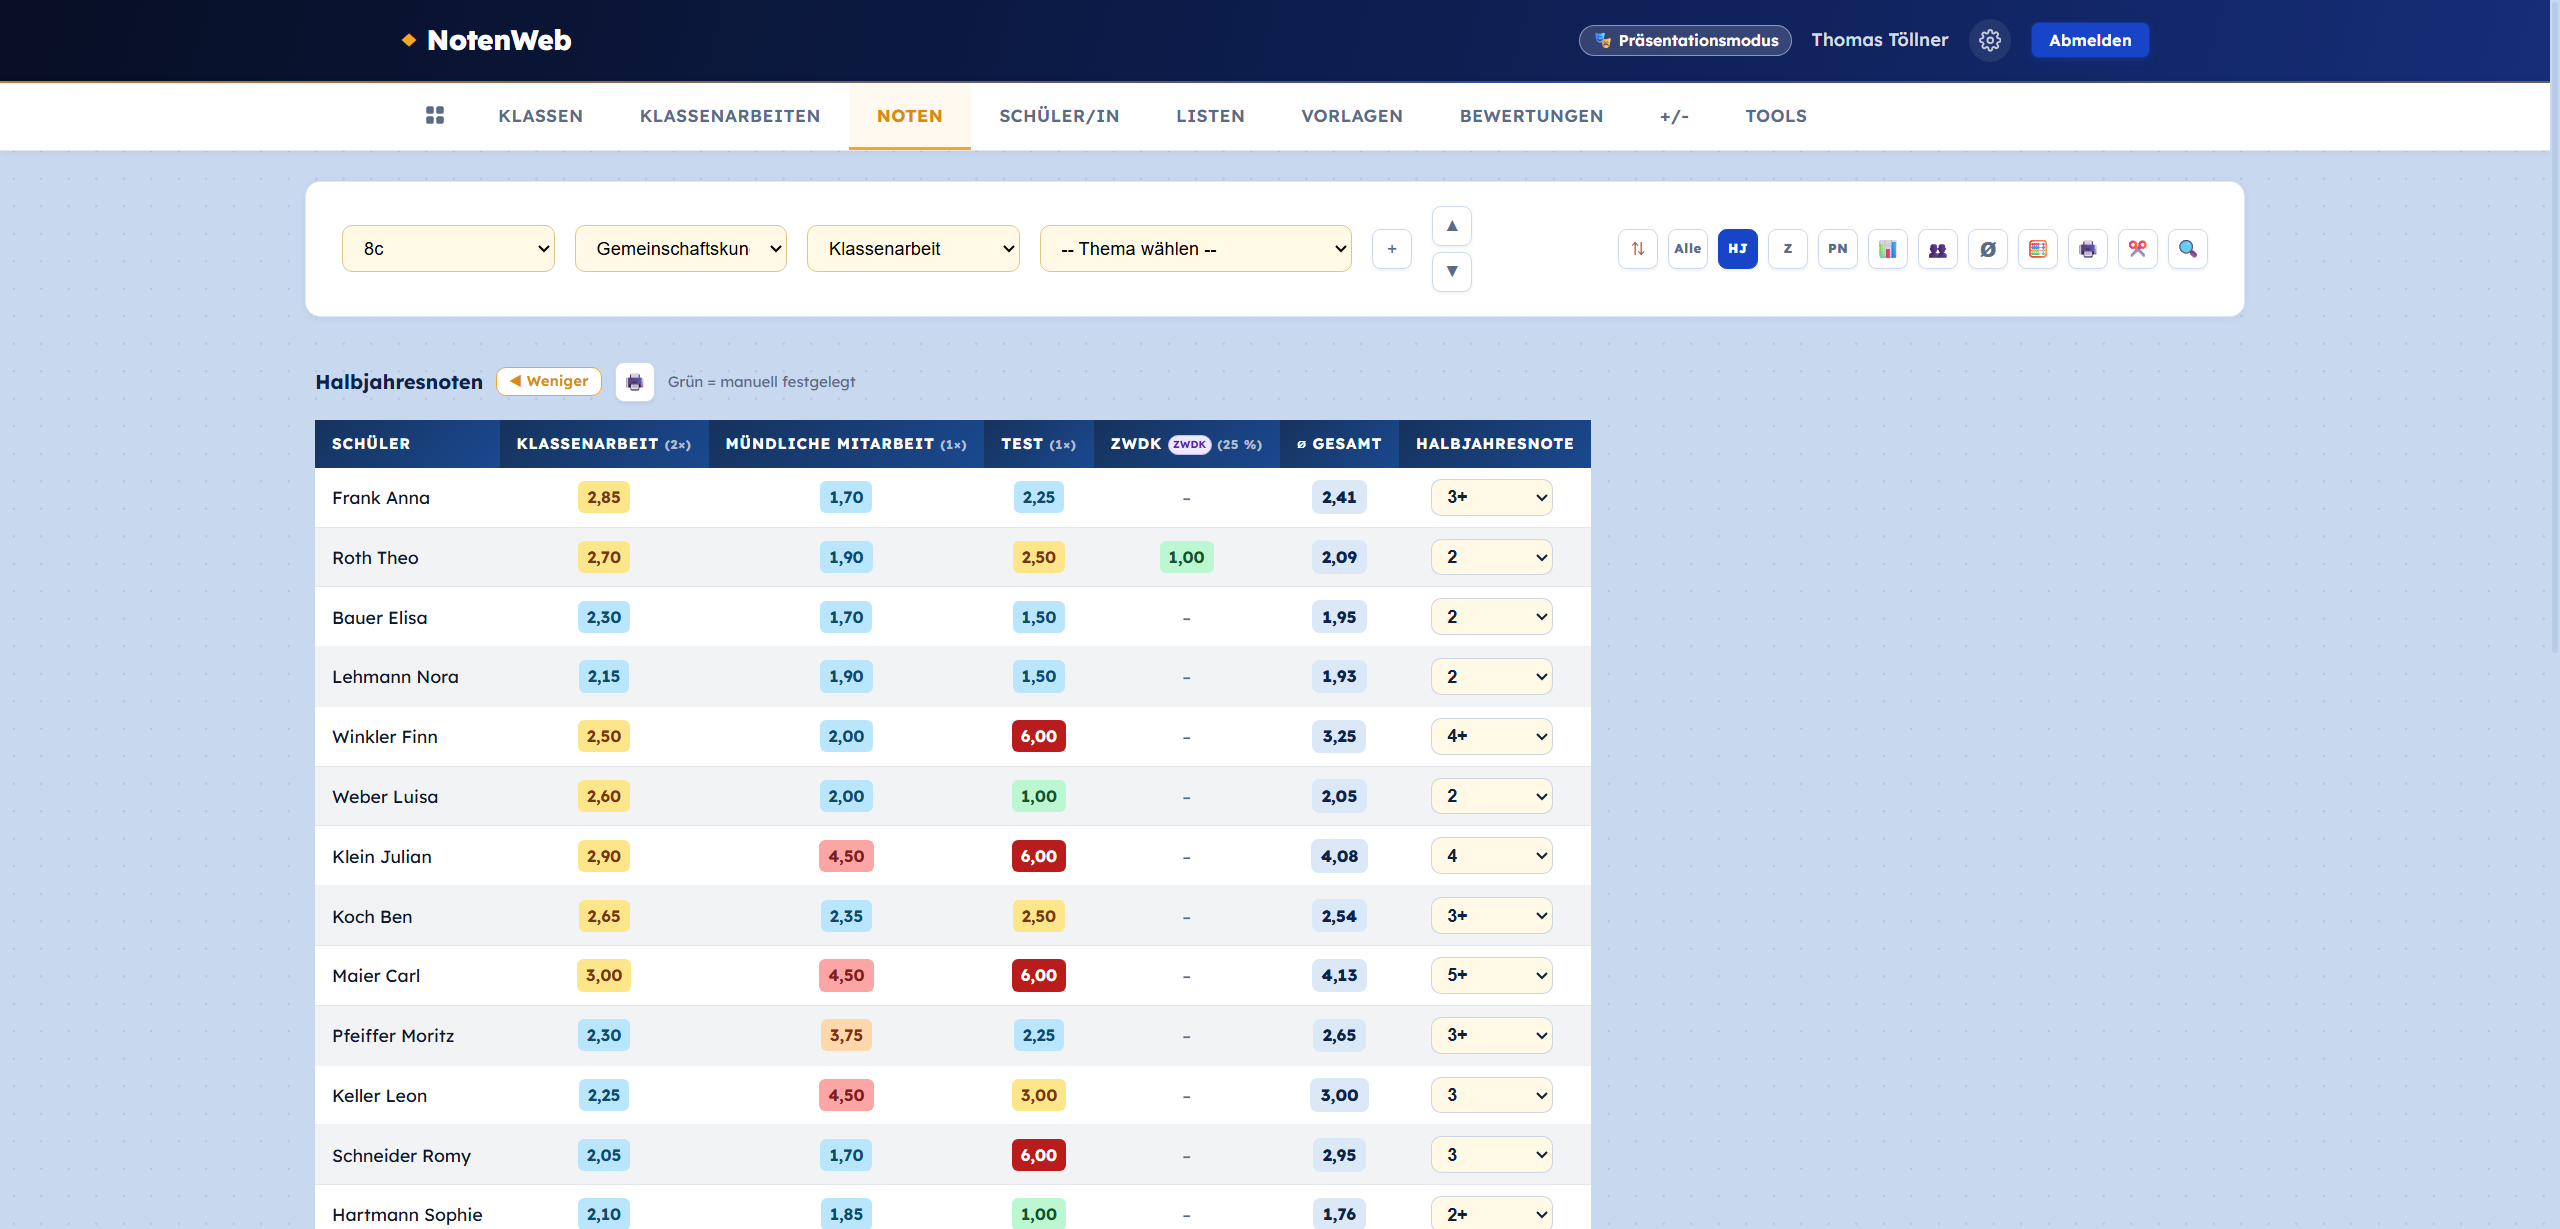
Task: Click the magnifying glass search icon
Action: click(2187, 249)
